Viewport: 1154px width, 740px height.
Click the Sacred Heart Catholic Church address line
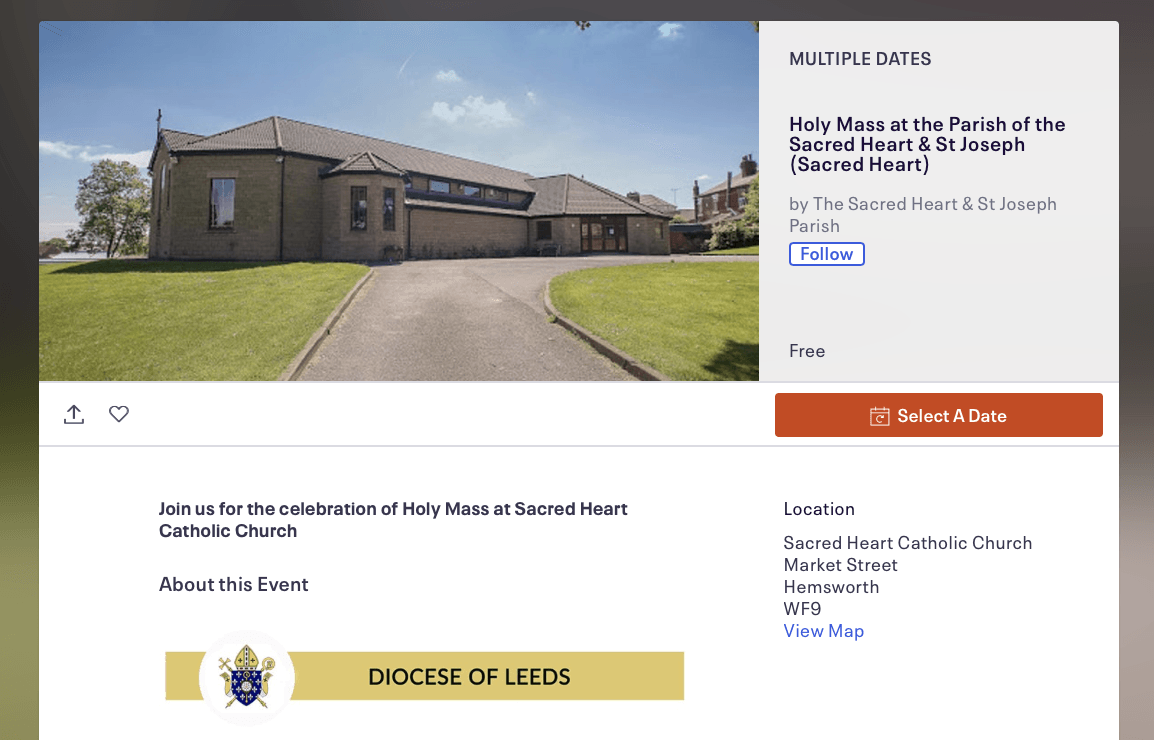[x=907, y=543]
